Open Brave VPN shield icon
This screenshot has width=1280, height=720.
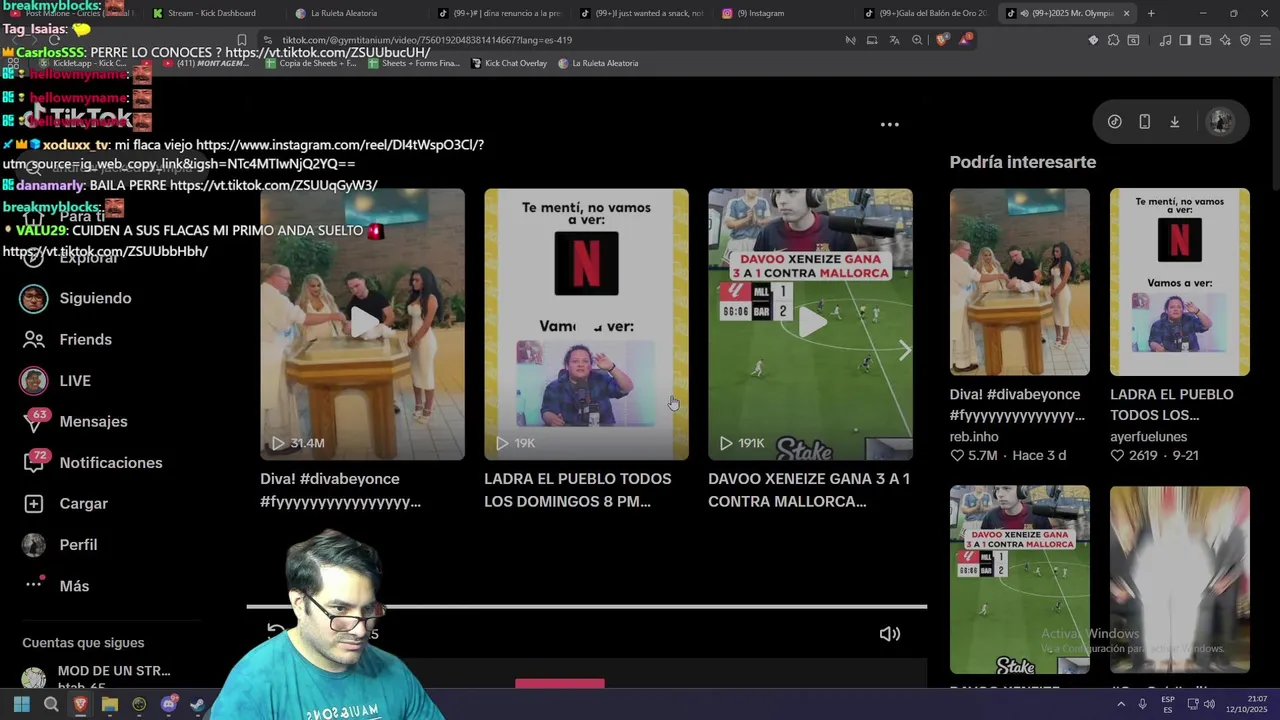pyautogui.click(x=1245, y=40)
